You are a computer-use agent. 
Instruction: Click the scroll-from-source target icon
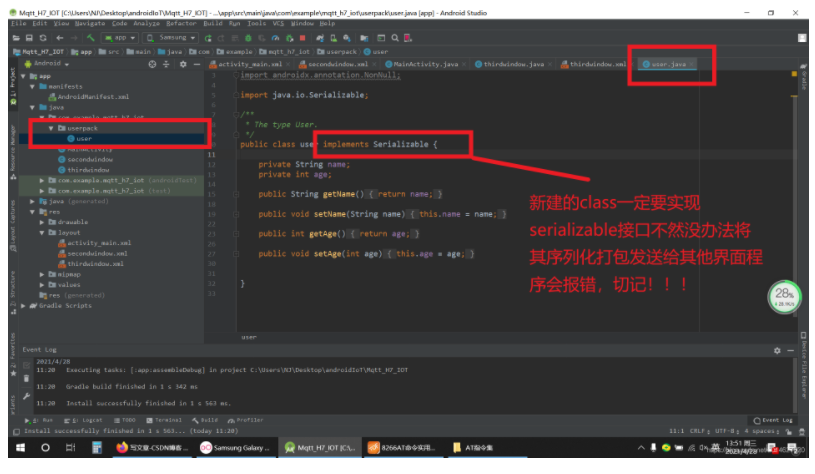pos(152,64)
